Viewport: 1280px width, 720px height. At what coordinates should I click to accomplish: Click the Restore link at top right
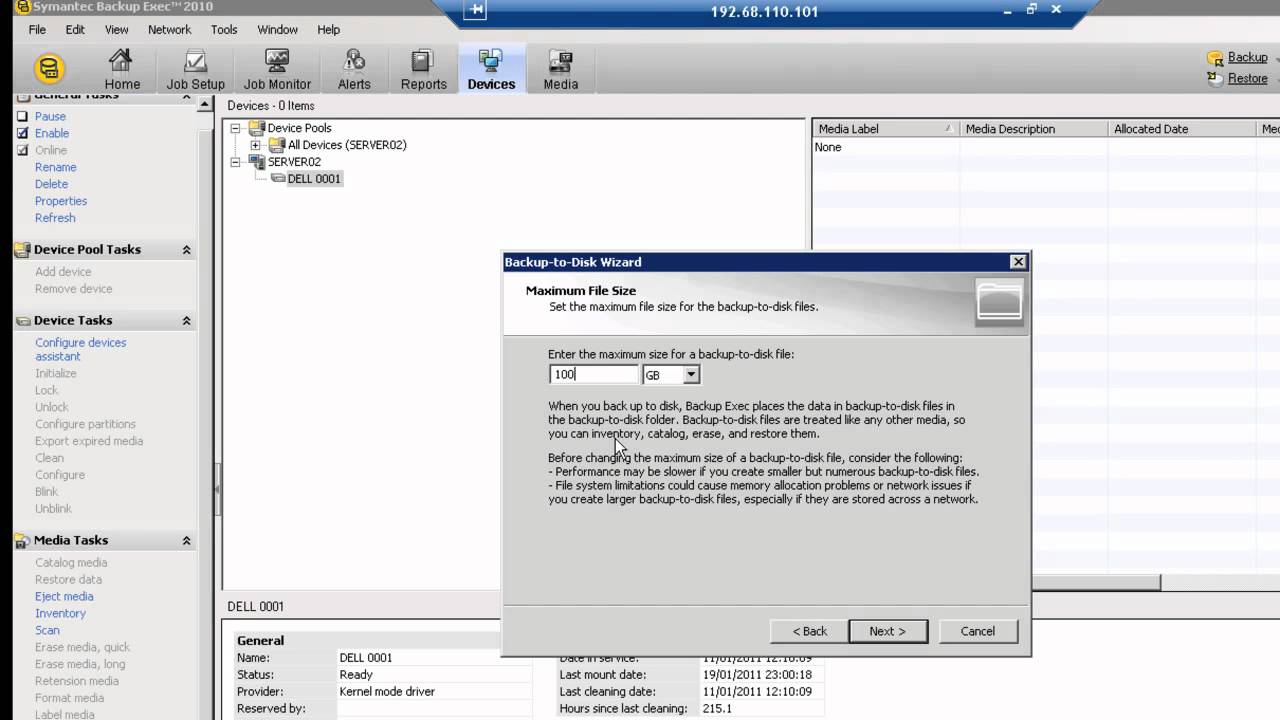point(1247,78)
